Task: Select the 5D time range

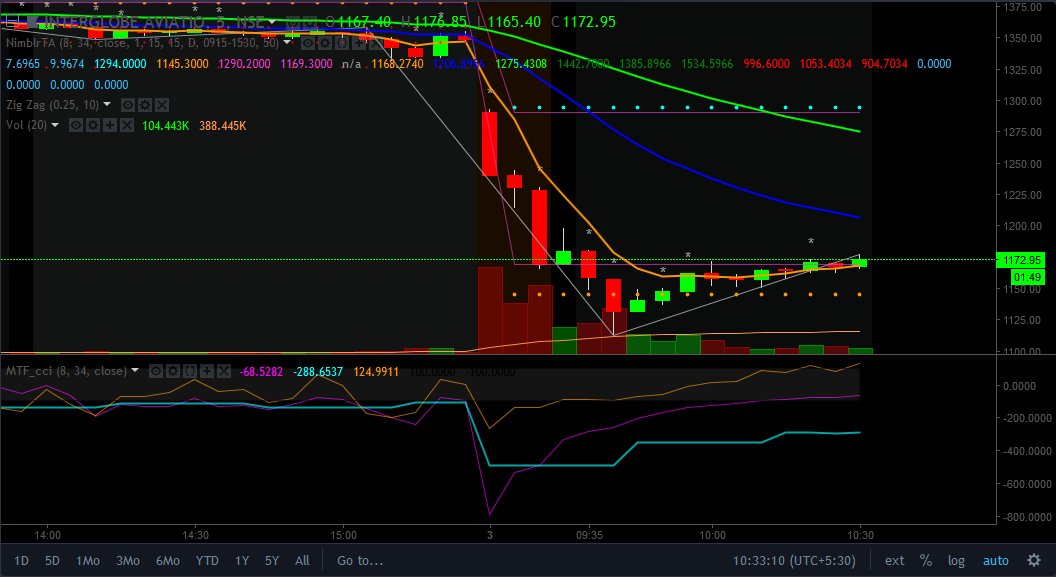Action: click(52, 561)
